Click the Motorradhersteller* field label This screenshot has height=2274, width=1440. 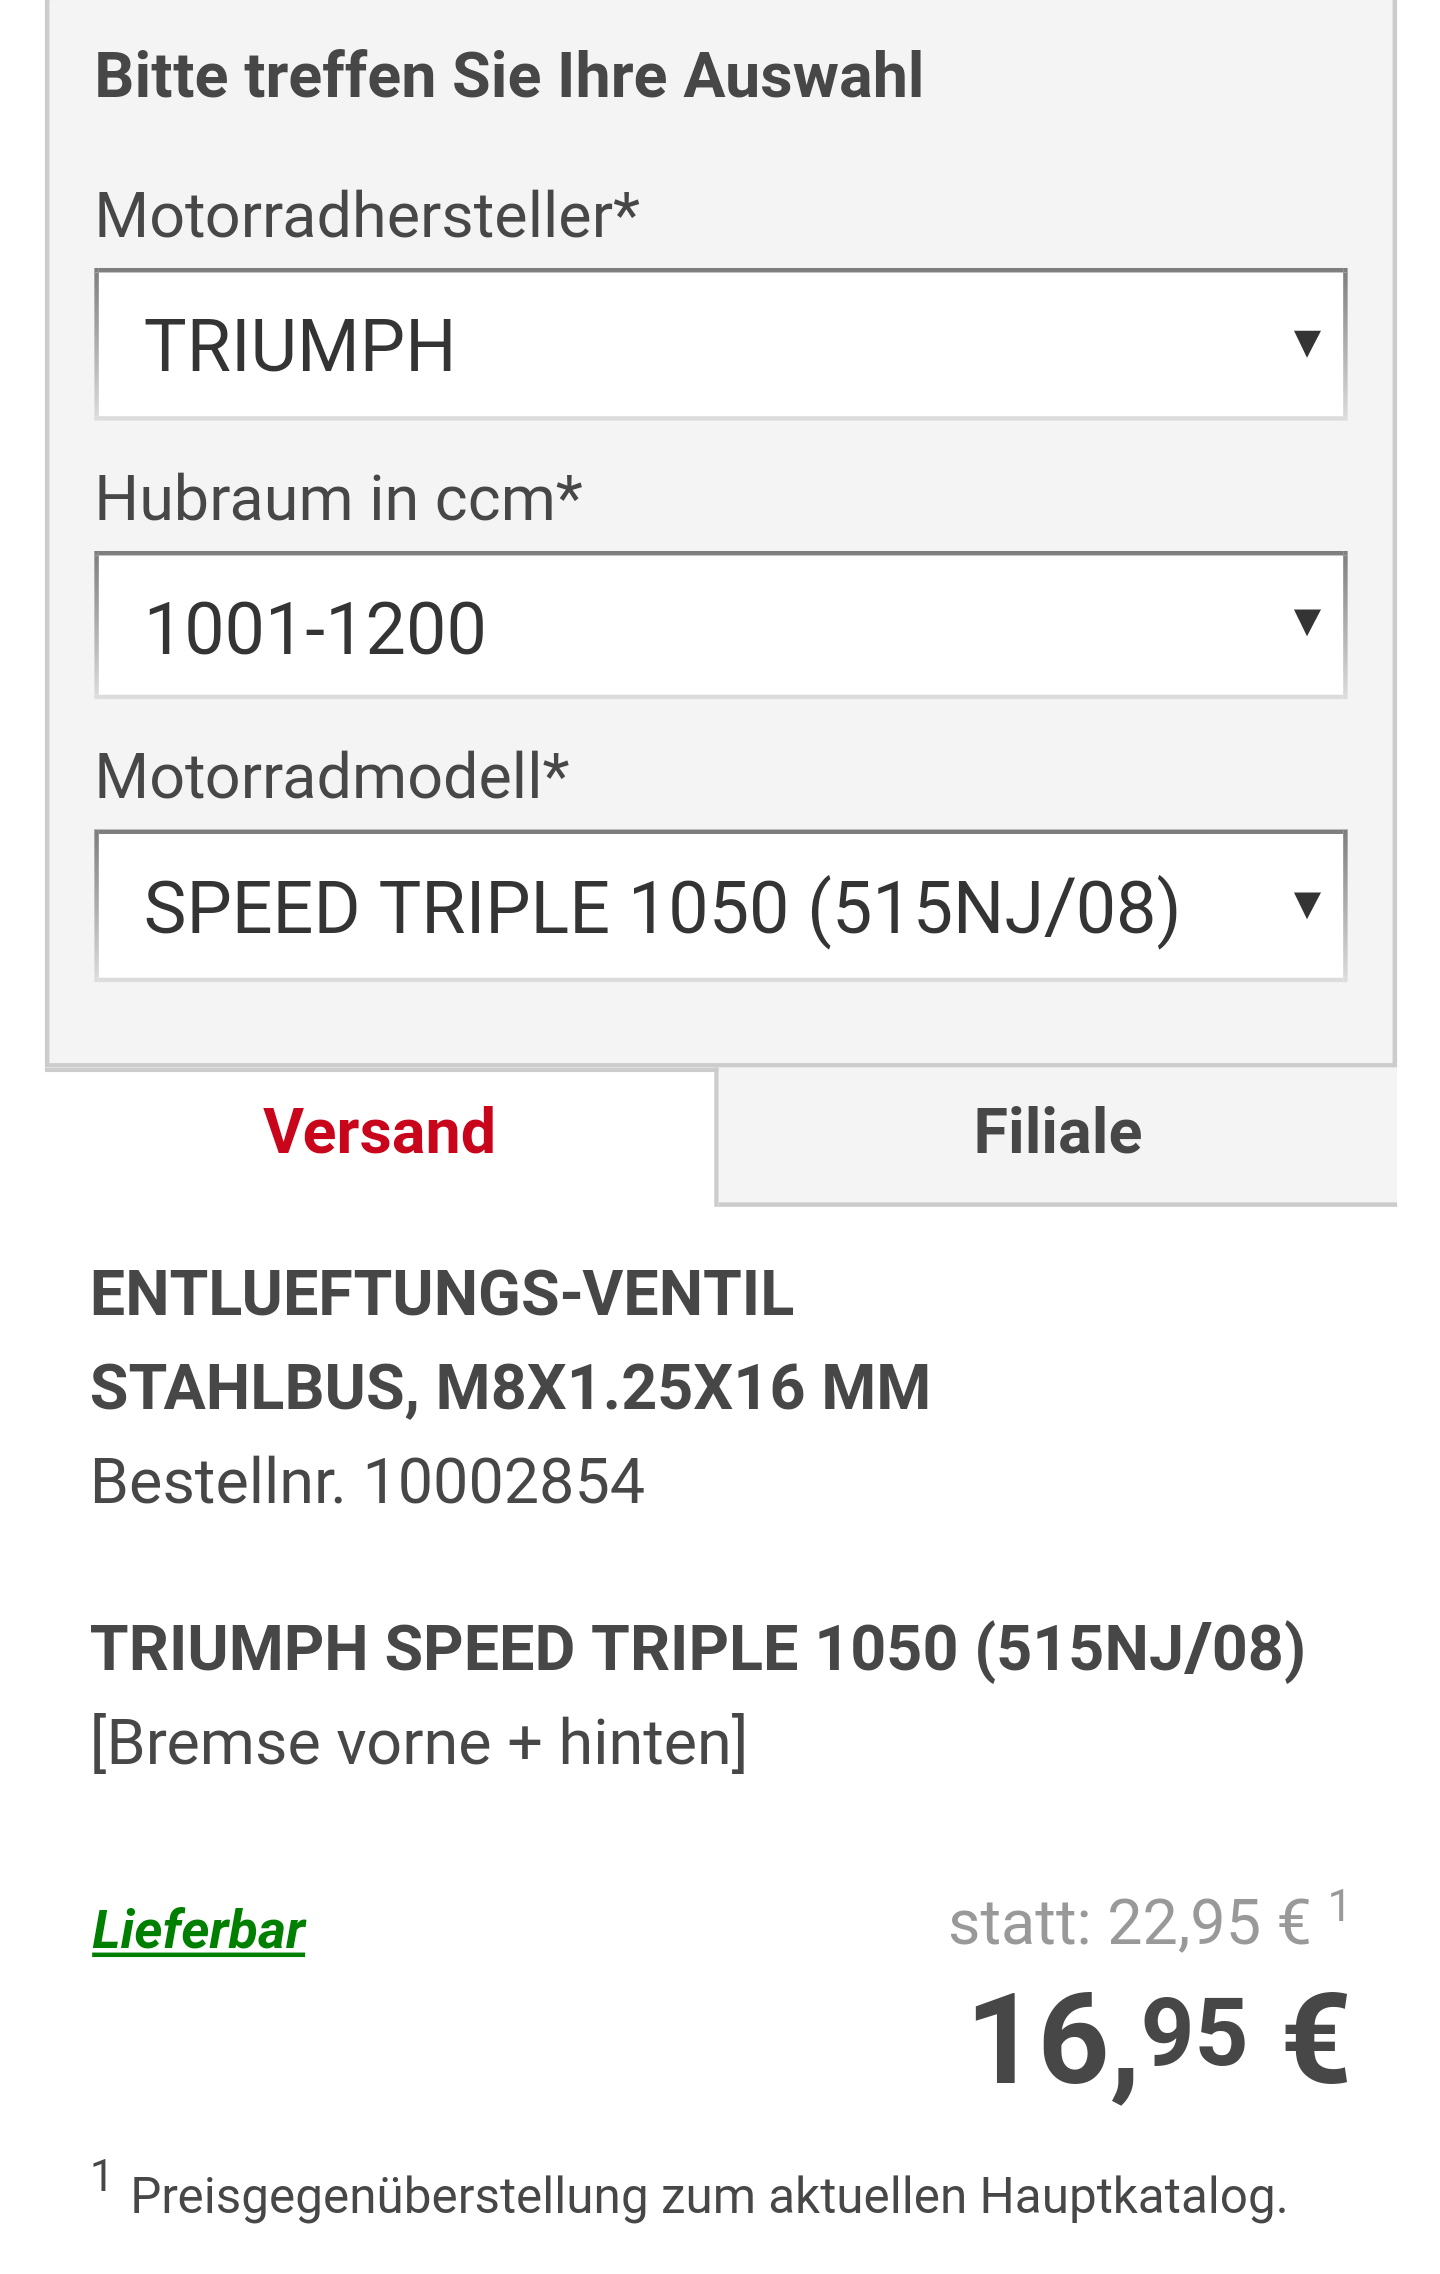[367, 214]
